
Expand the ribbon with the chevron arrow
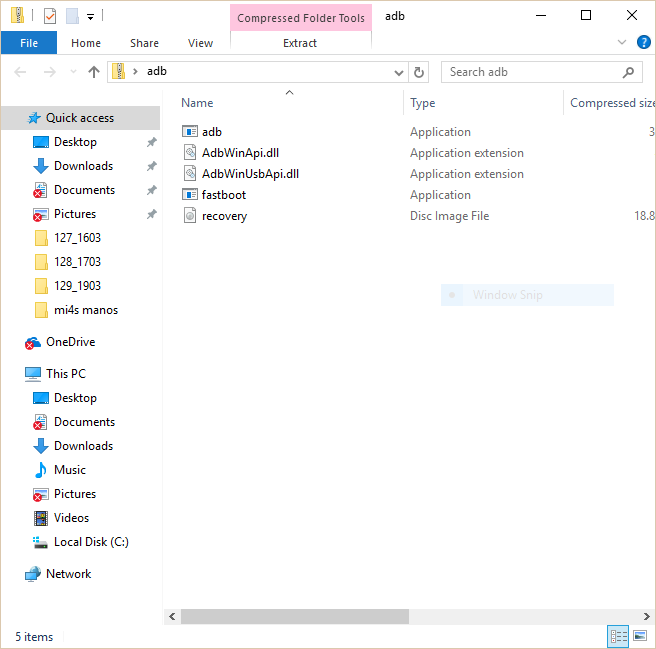click(x=622, y=43)
